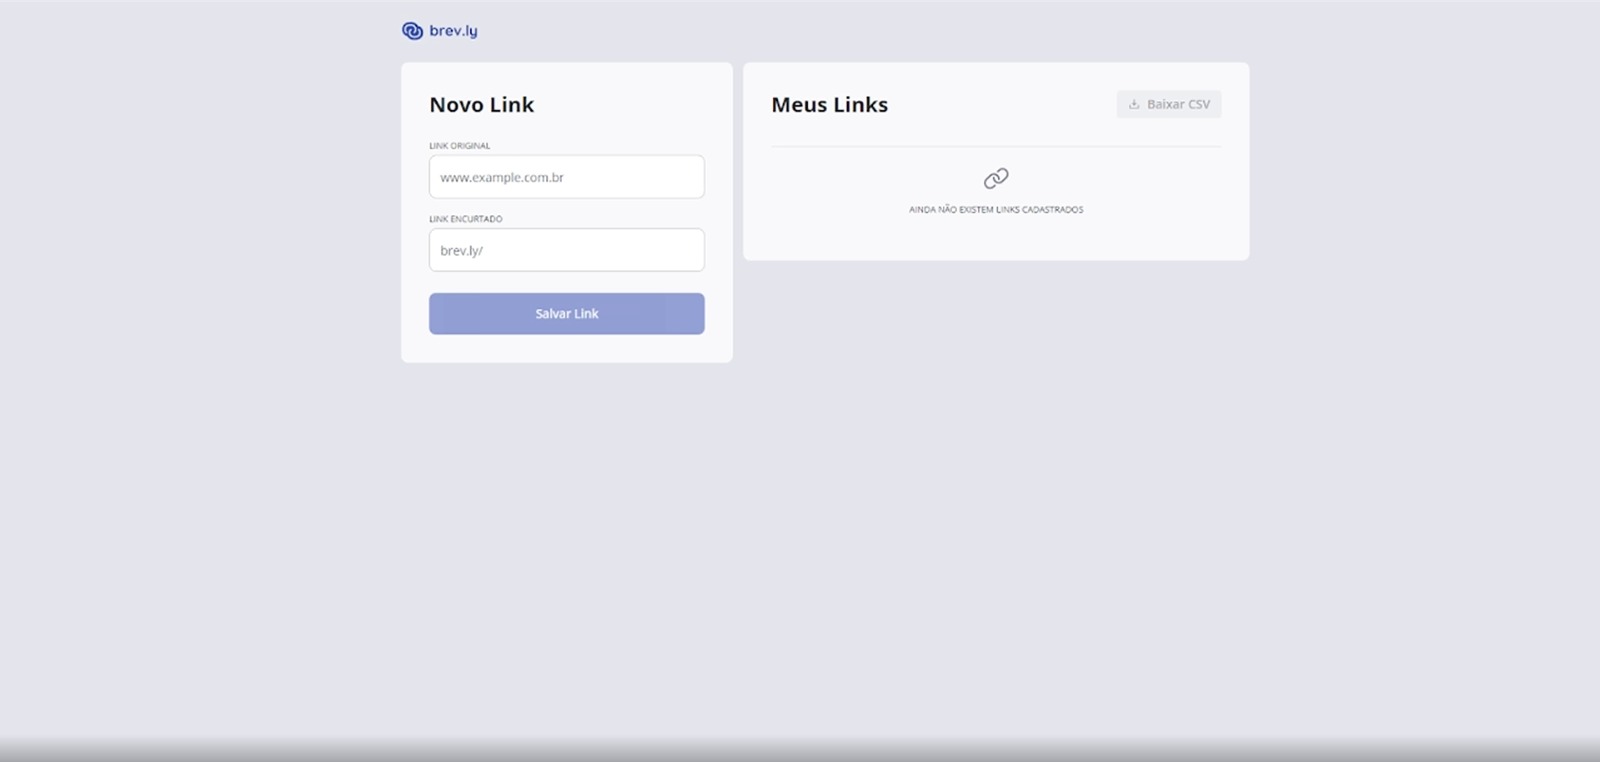Select the Meus Links heading

pos(829,105)
